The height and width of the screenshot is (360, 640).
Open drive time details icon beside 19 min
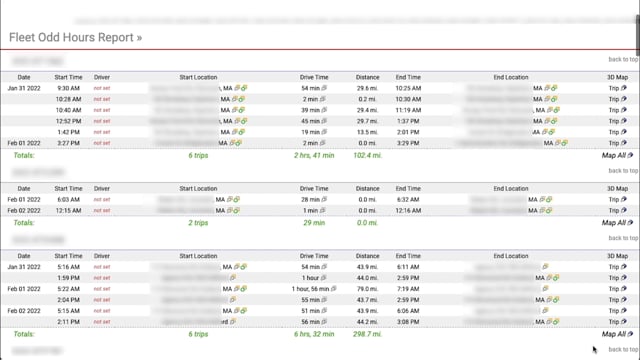(x=324, y=132)
